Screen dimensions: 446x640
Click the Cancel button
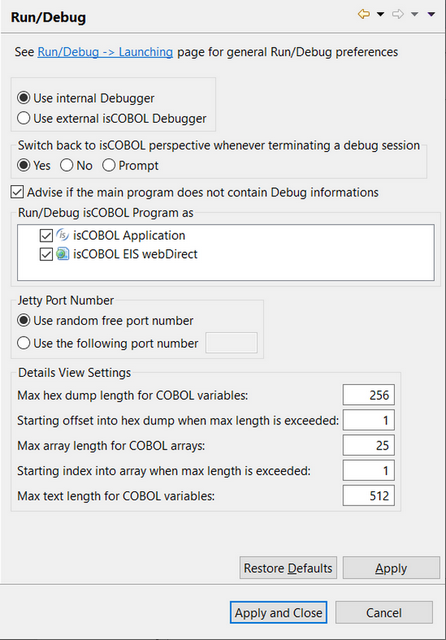tap(384, 612)
